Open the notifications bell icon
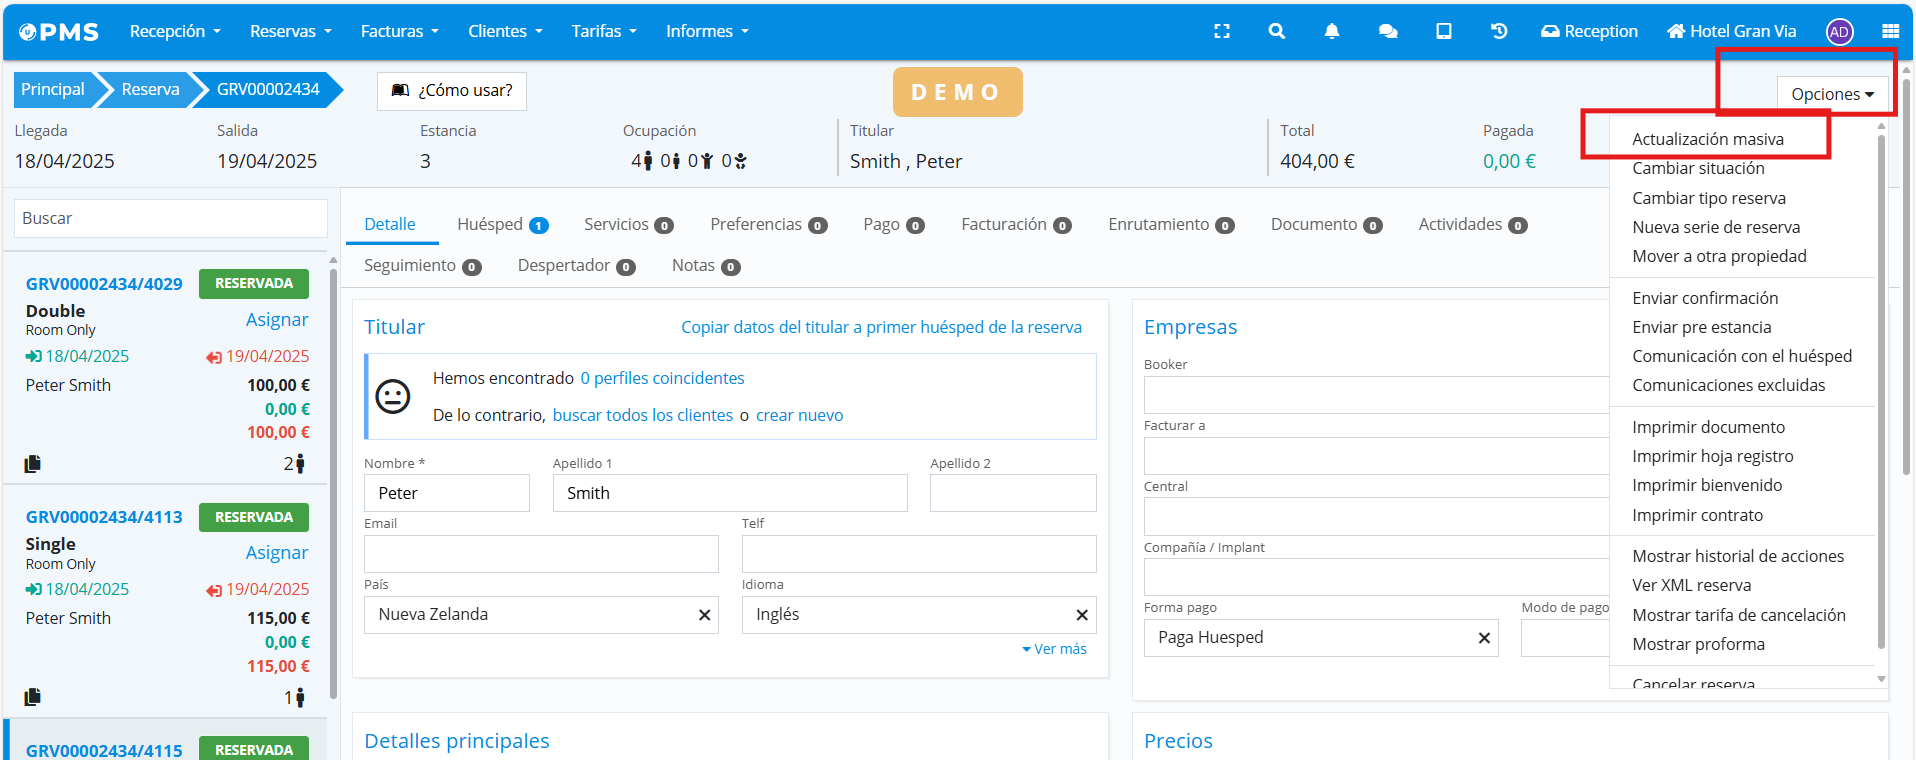 point(1331,31)
